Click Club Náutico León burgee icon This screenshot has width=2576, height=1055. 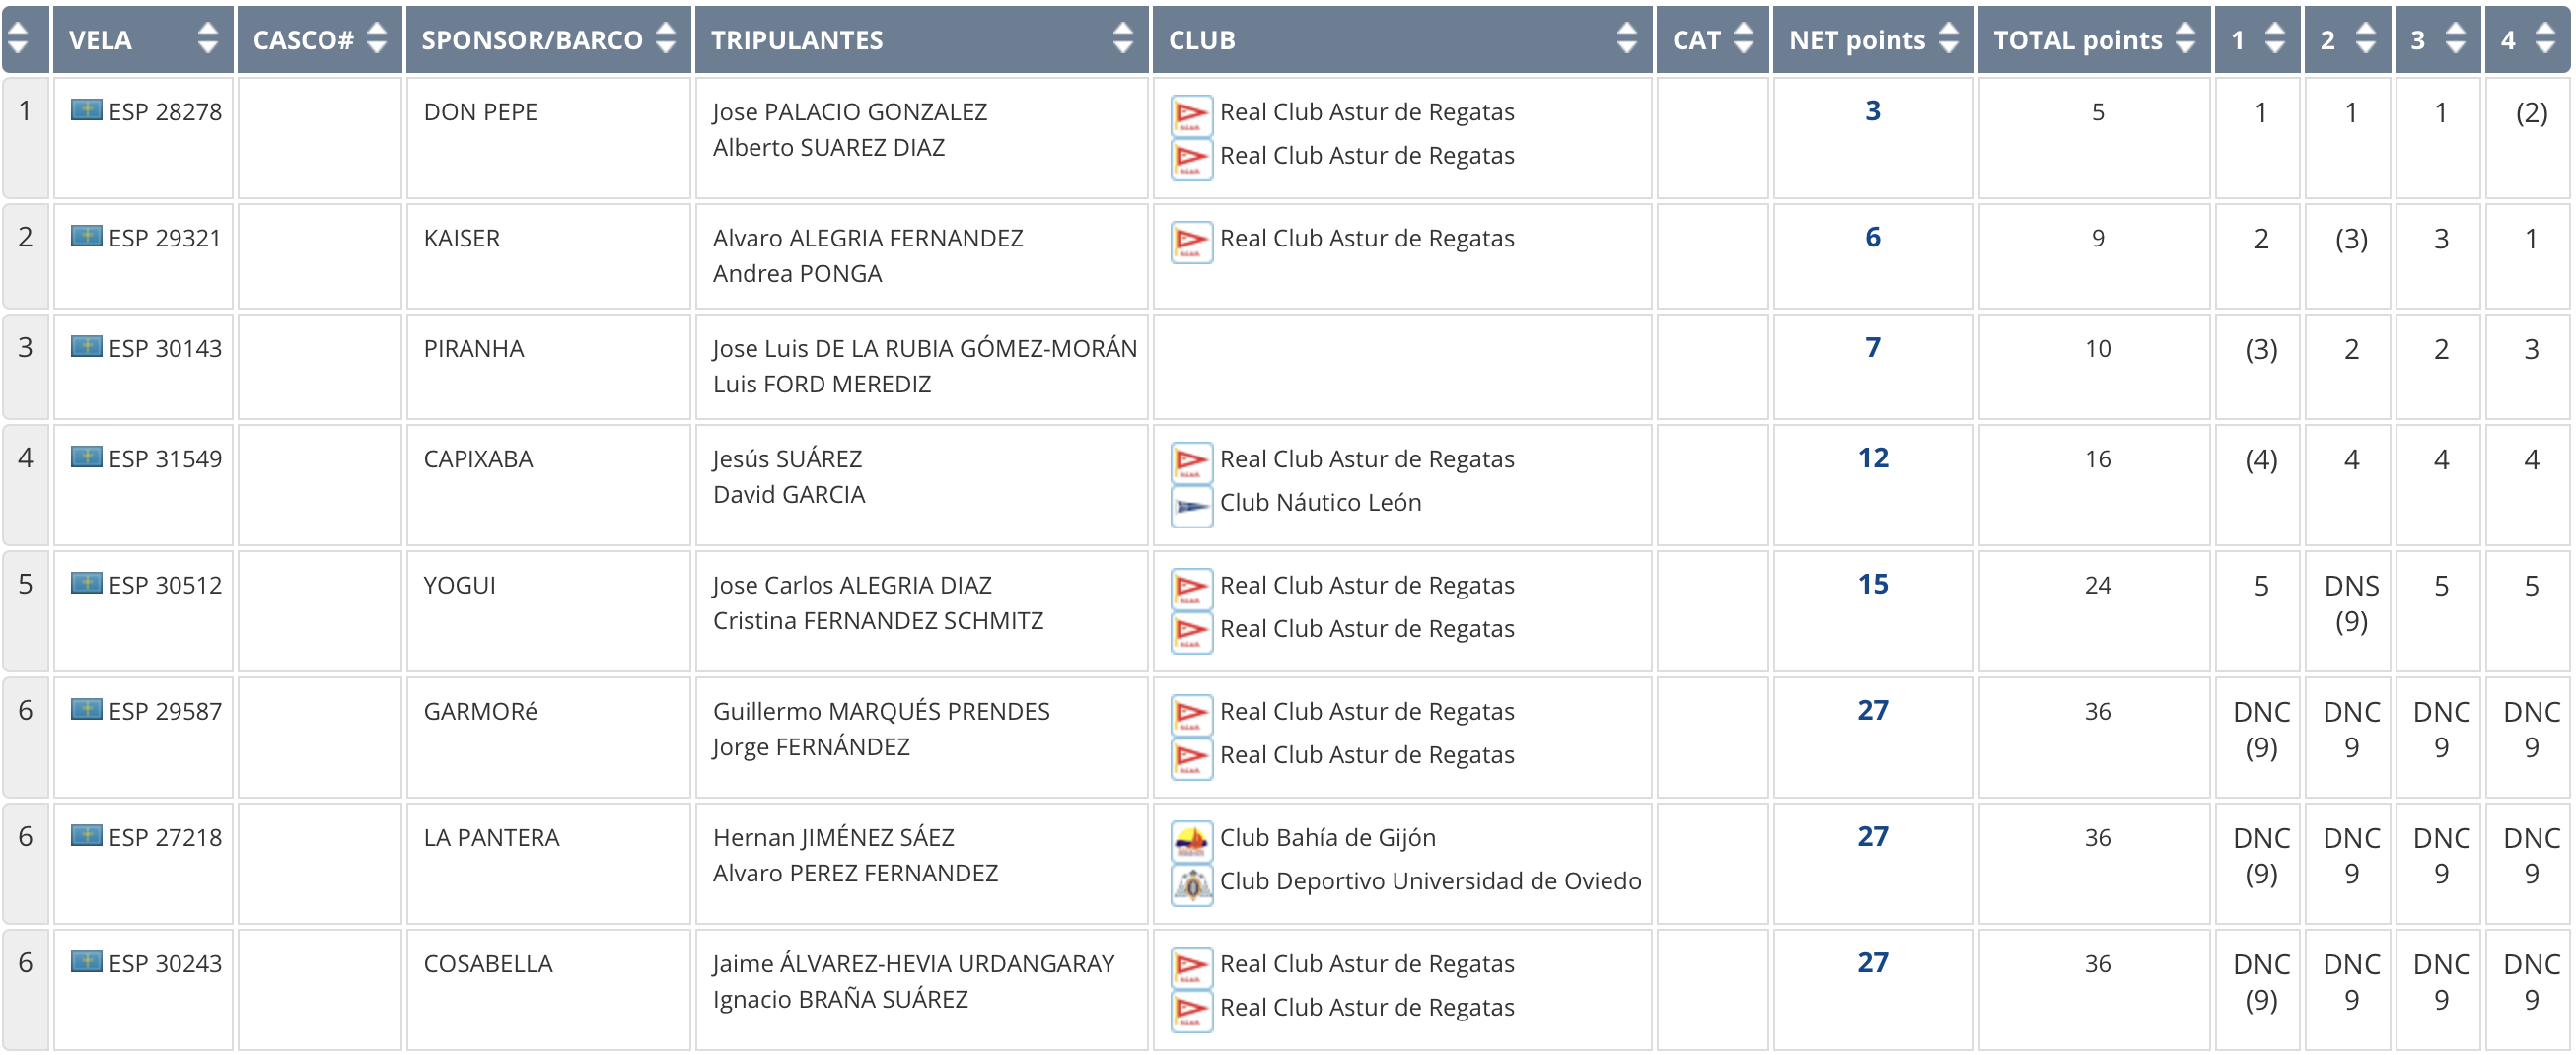(1191, 506)
